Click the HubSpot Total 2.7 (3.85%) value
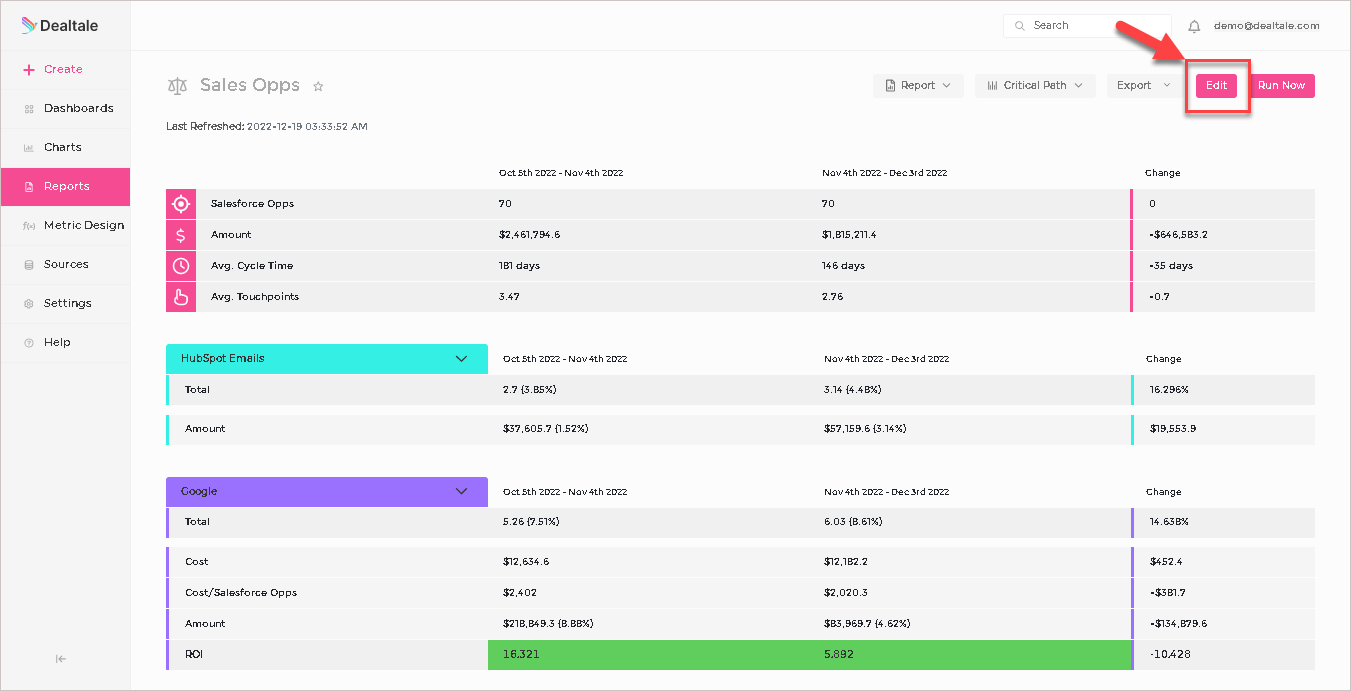 tap(531, 390)
